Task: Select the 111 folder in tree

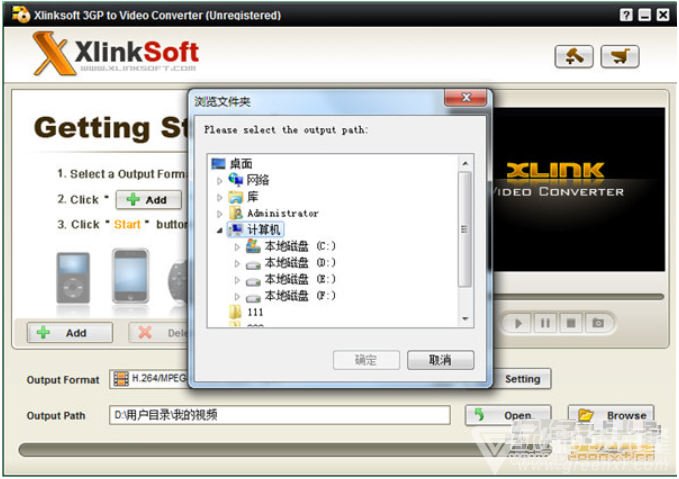Action: point(246,312)
